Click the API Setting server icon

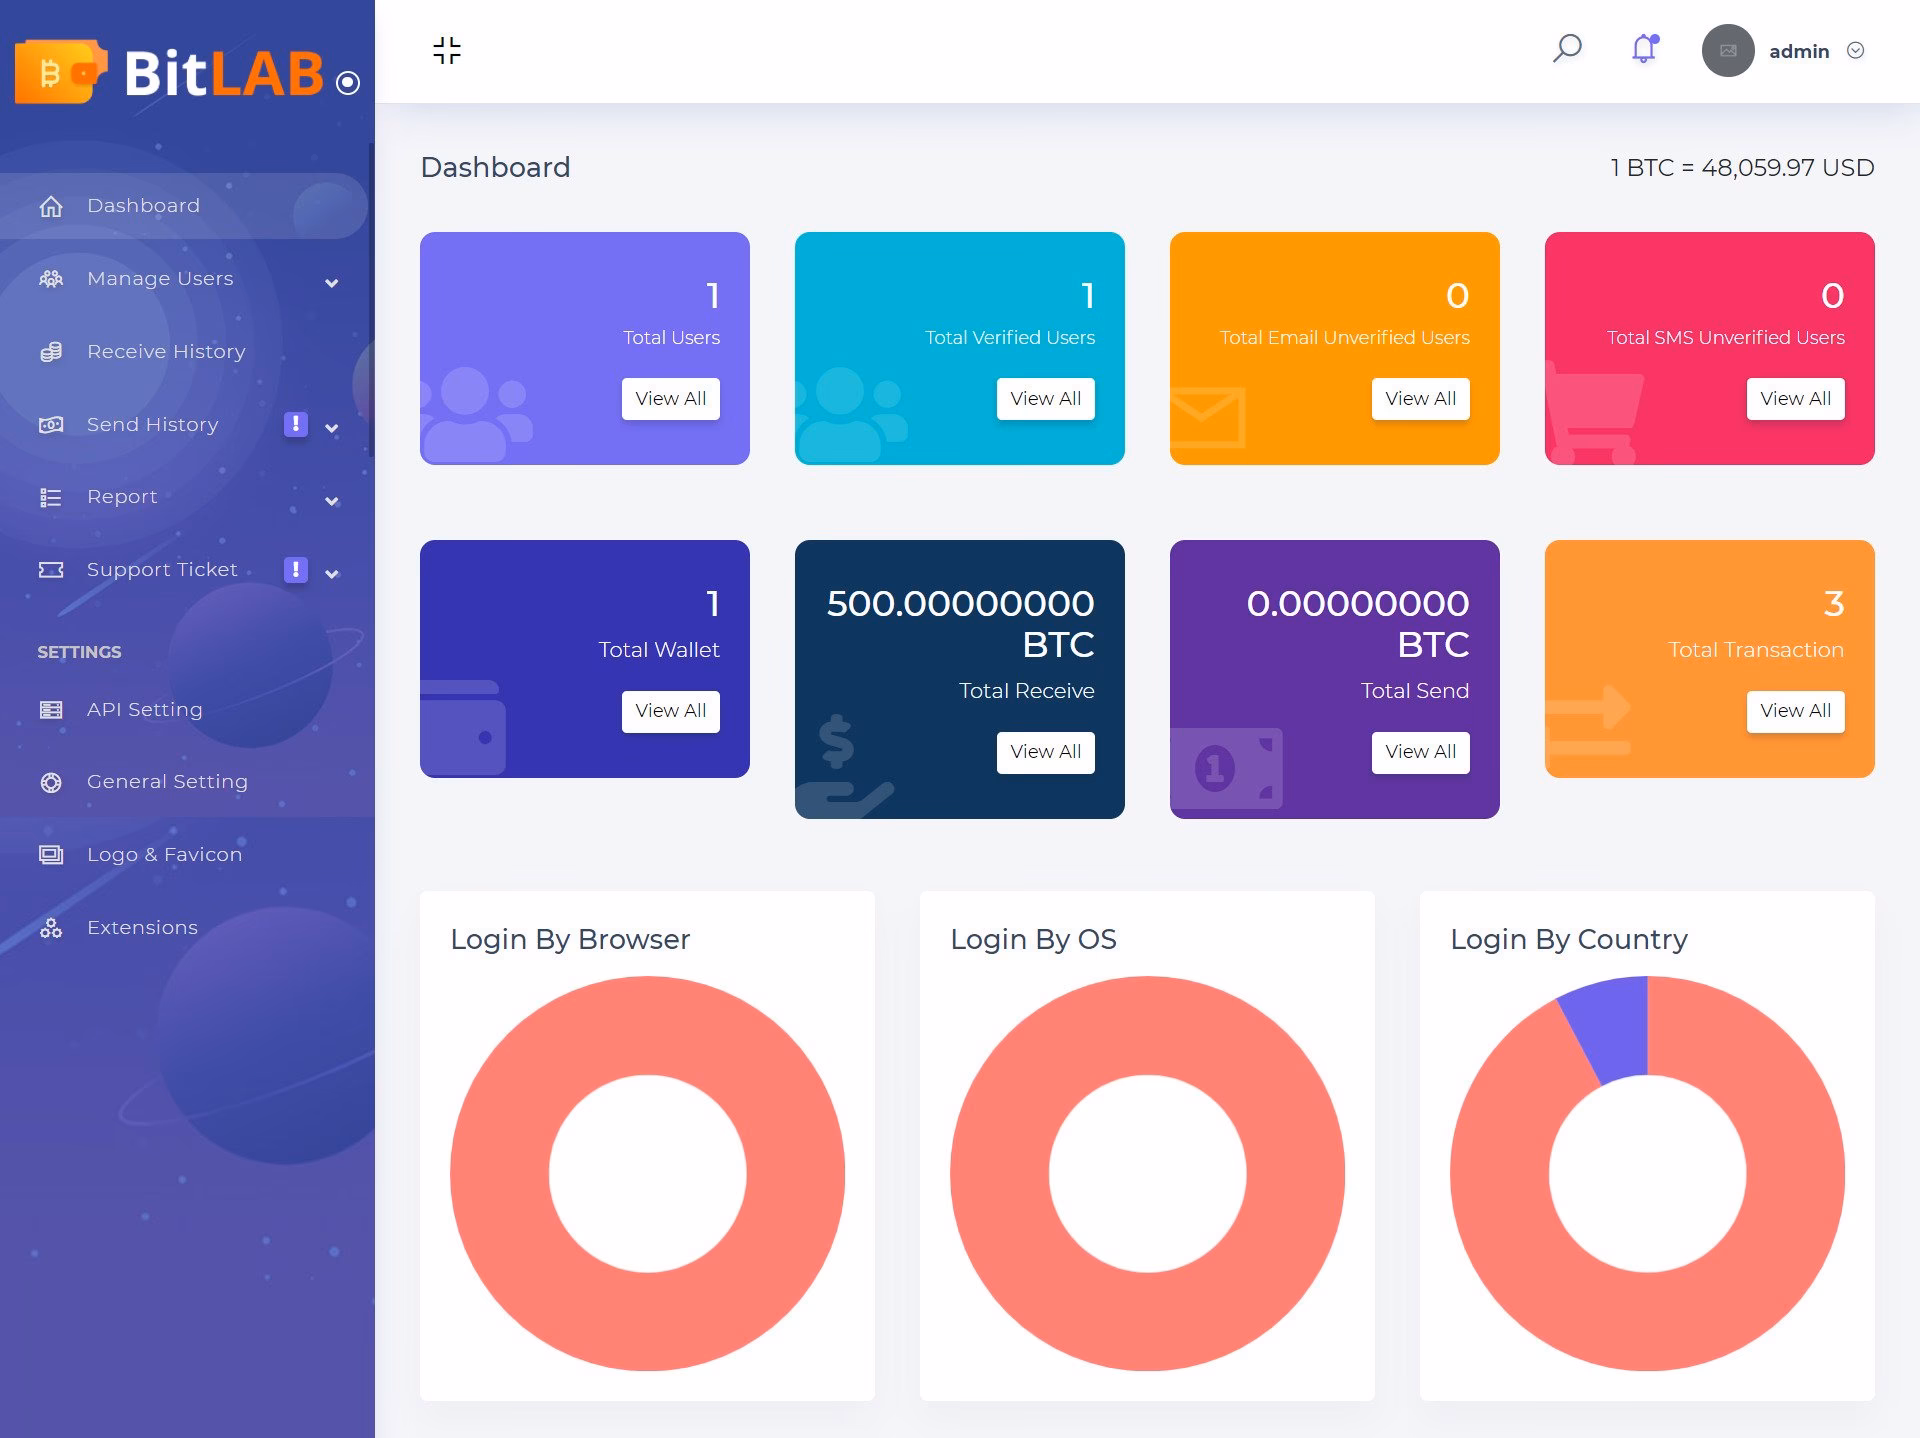pyautogui.click(x=51, y=710)
